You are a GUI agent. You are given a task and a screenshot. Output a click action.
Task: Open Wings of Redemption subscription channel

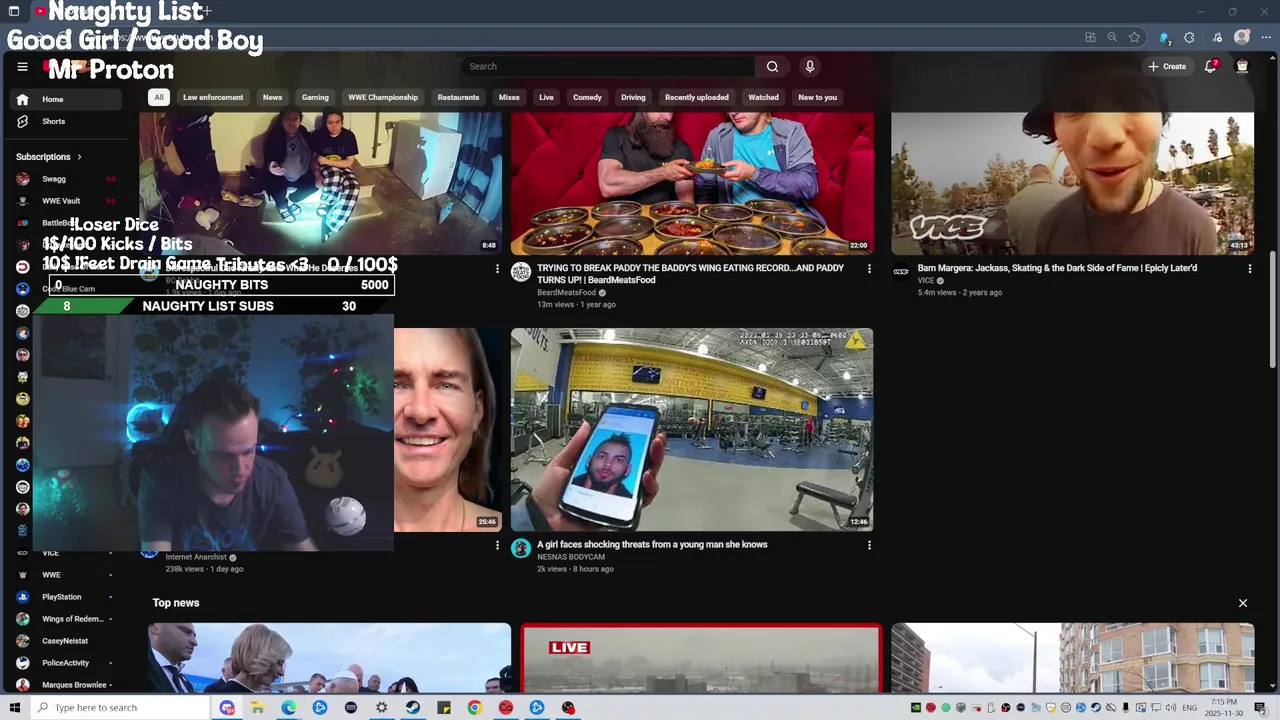point(66,619)
